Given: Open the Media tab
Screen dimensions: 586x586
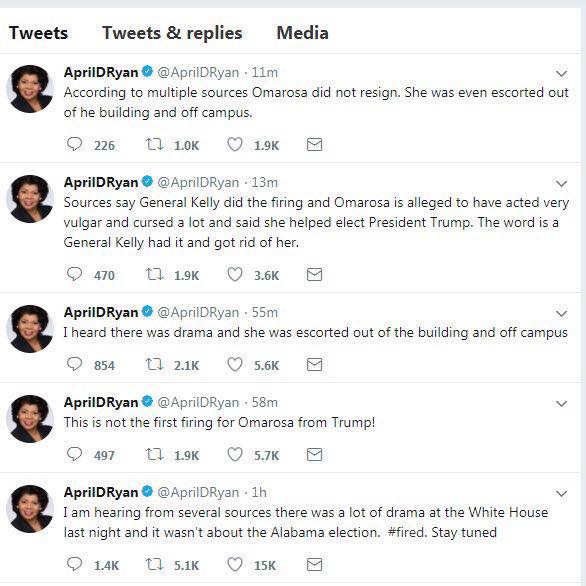Looking at the screenshot, I should tap(302, 33).
